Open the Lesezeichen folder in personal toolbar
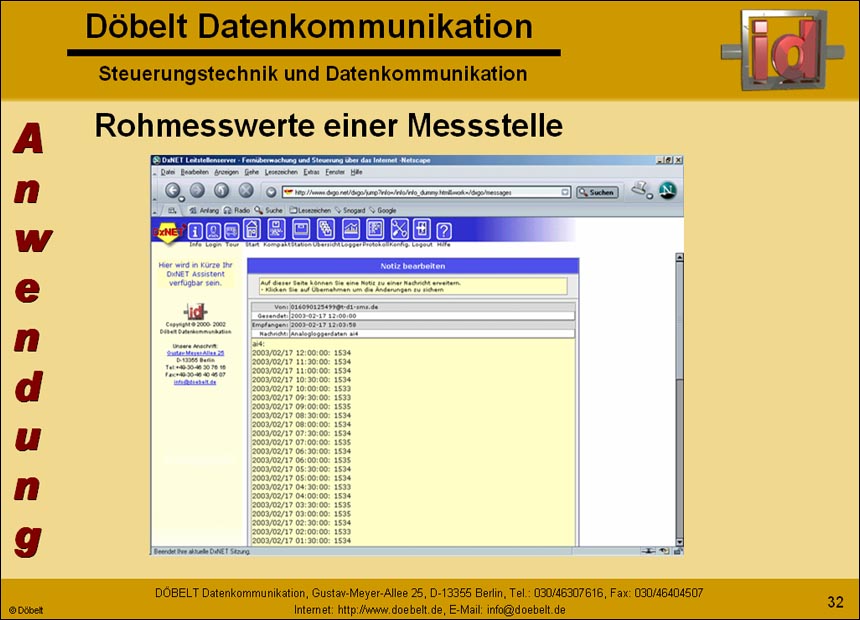This screenshot has height=620, width=860. point(310,210)
